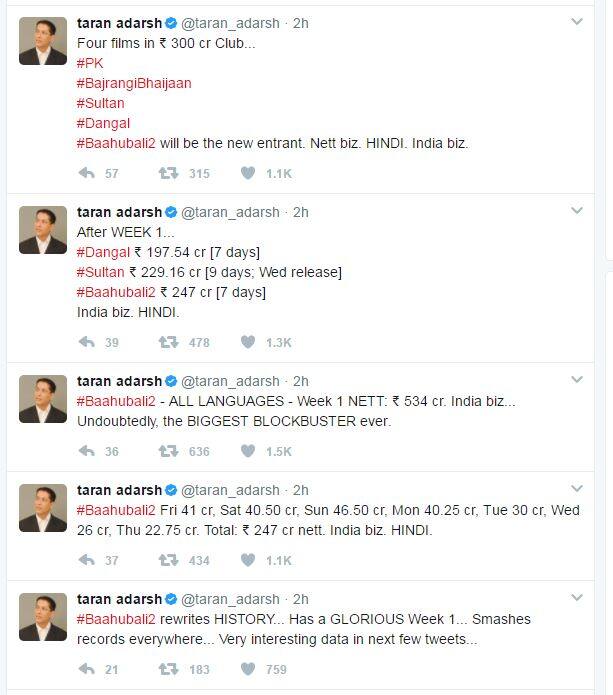
Task: Like the 'BIGGEST BLOCKBUSTER ever' tweet
Action: click(248, 451)
